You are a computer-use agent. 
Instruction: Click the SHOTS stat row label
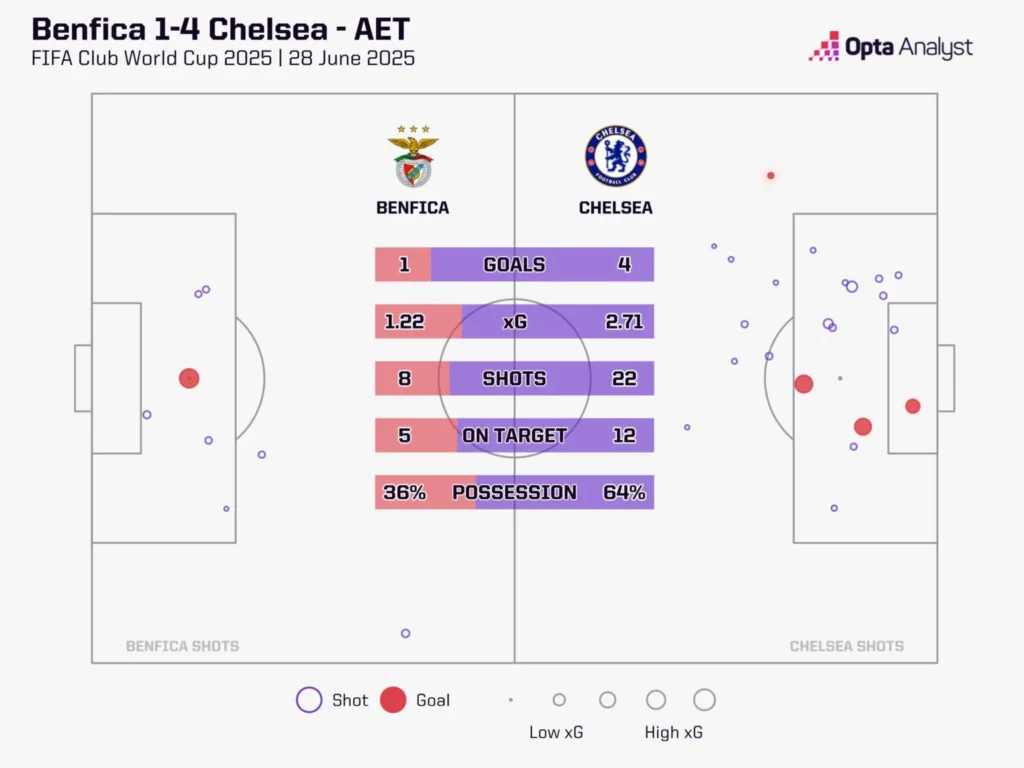pyautogui.click(x=514, y=379)
